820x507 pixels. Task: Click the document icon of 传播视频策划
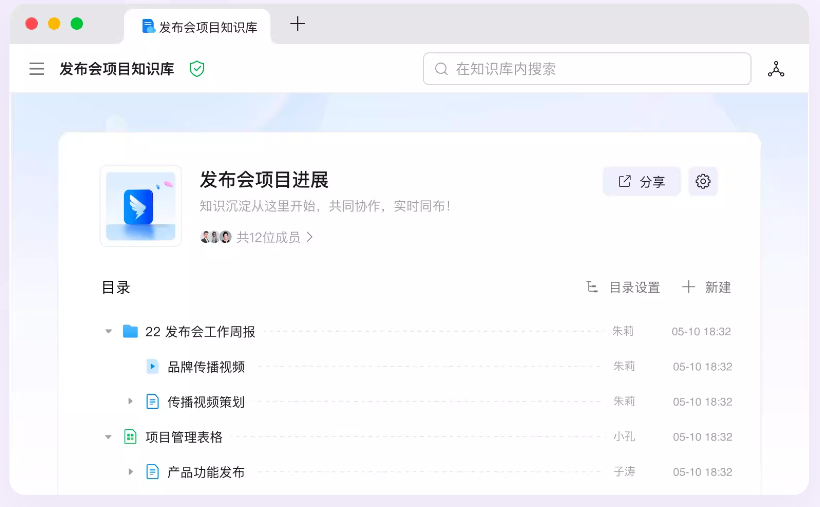coord(152,401)
